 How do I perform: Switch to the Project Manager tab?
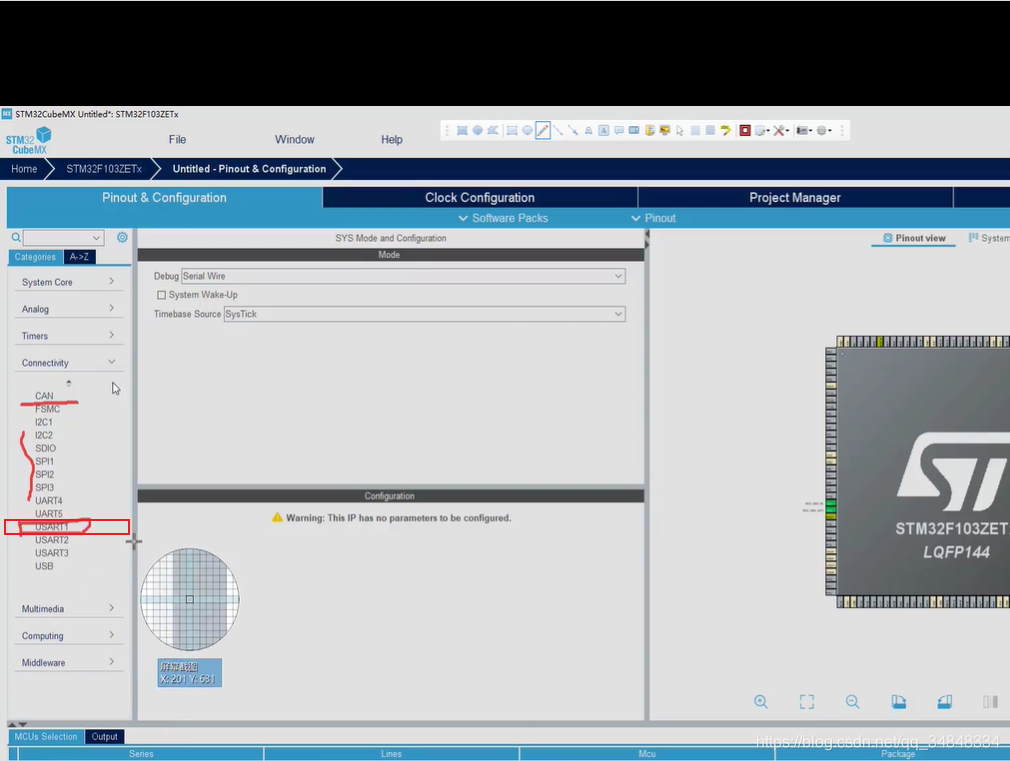pyautogui.click(x=795, y=198)
